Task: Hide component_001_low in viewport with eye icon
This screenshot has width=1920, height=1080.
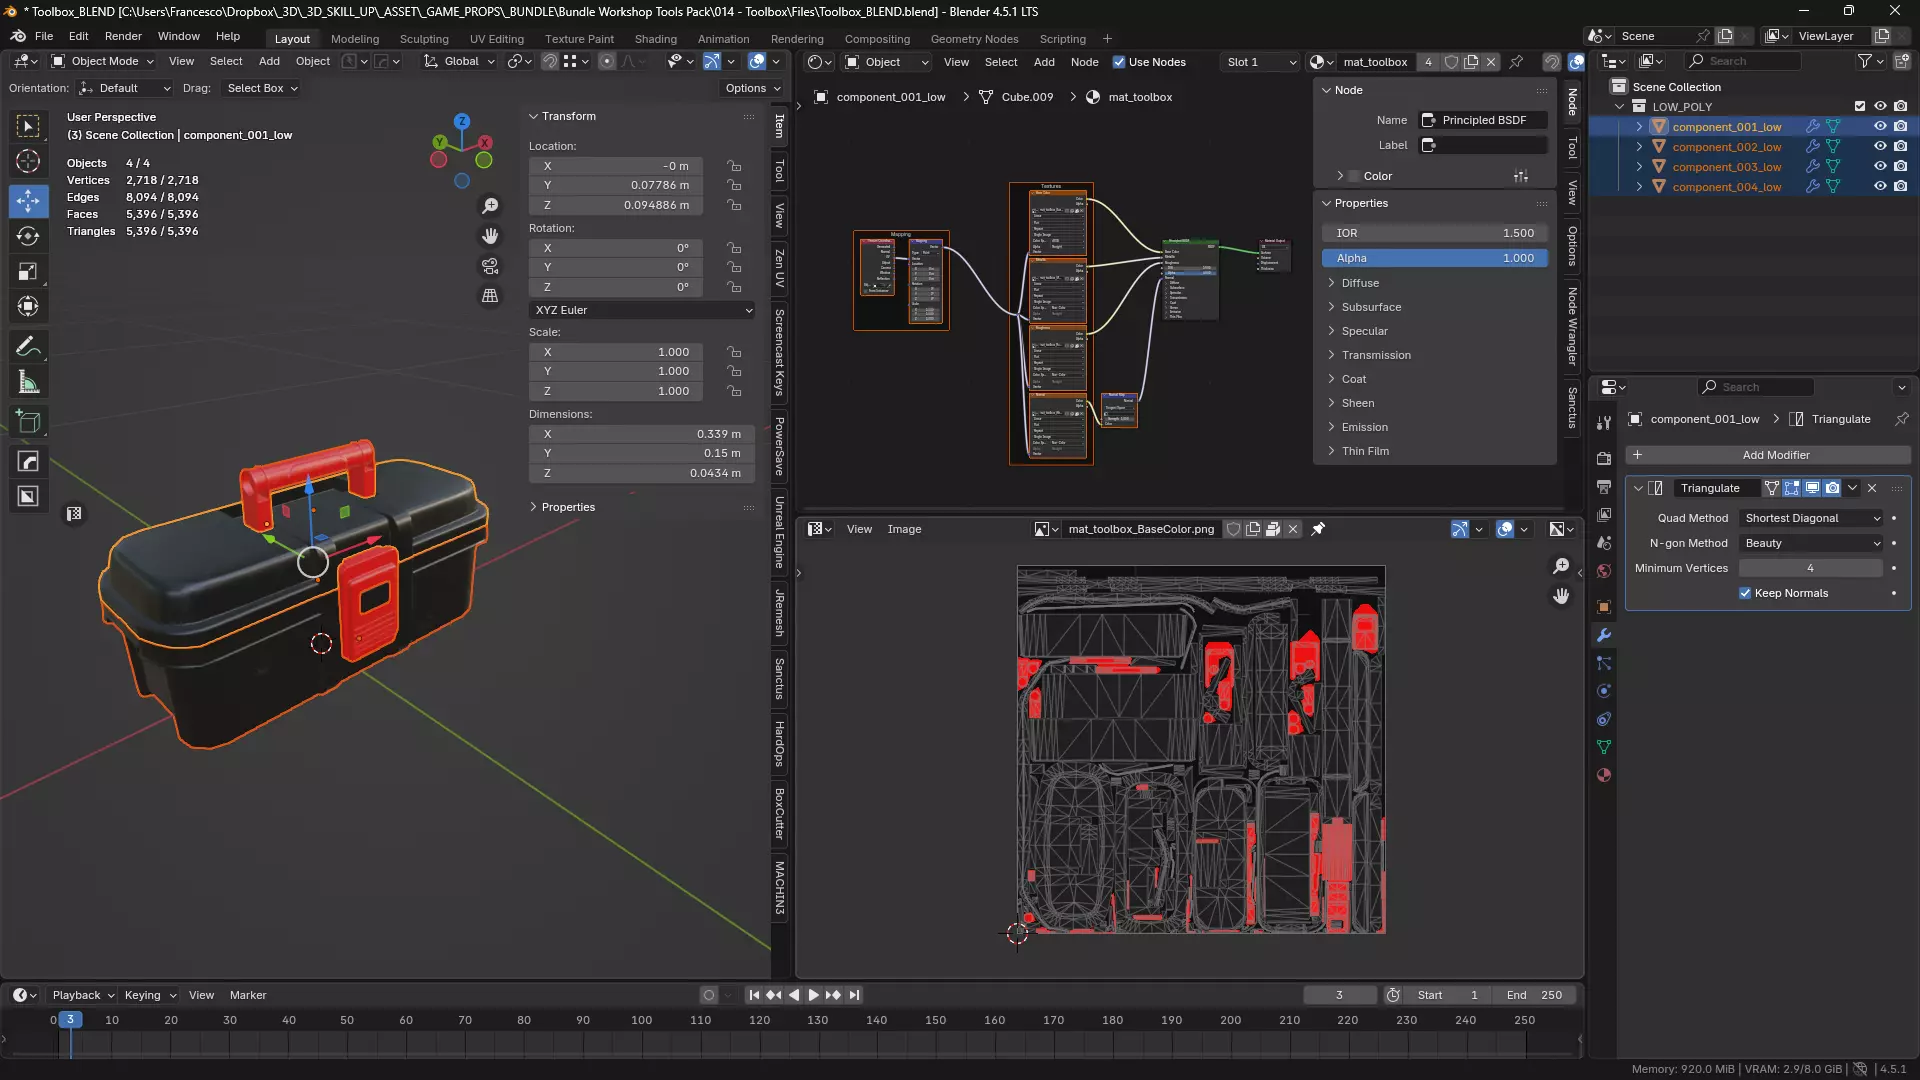Action: tap(1880, 126)
